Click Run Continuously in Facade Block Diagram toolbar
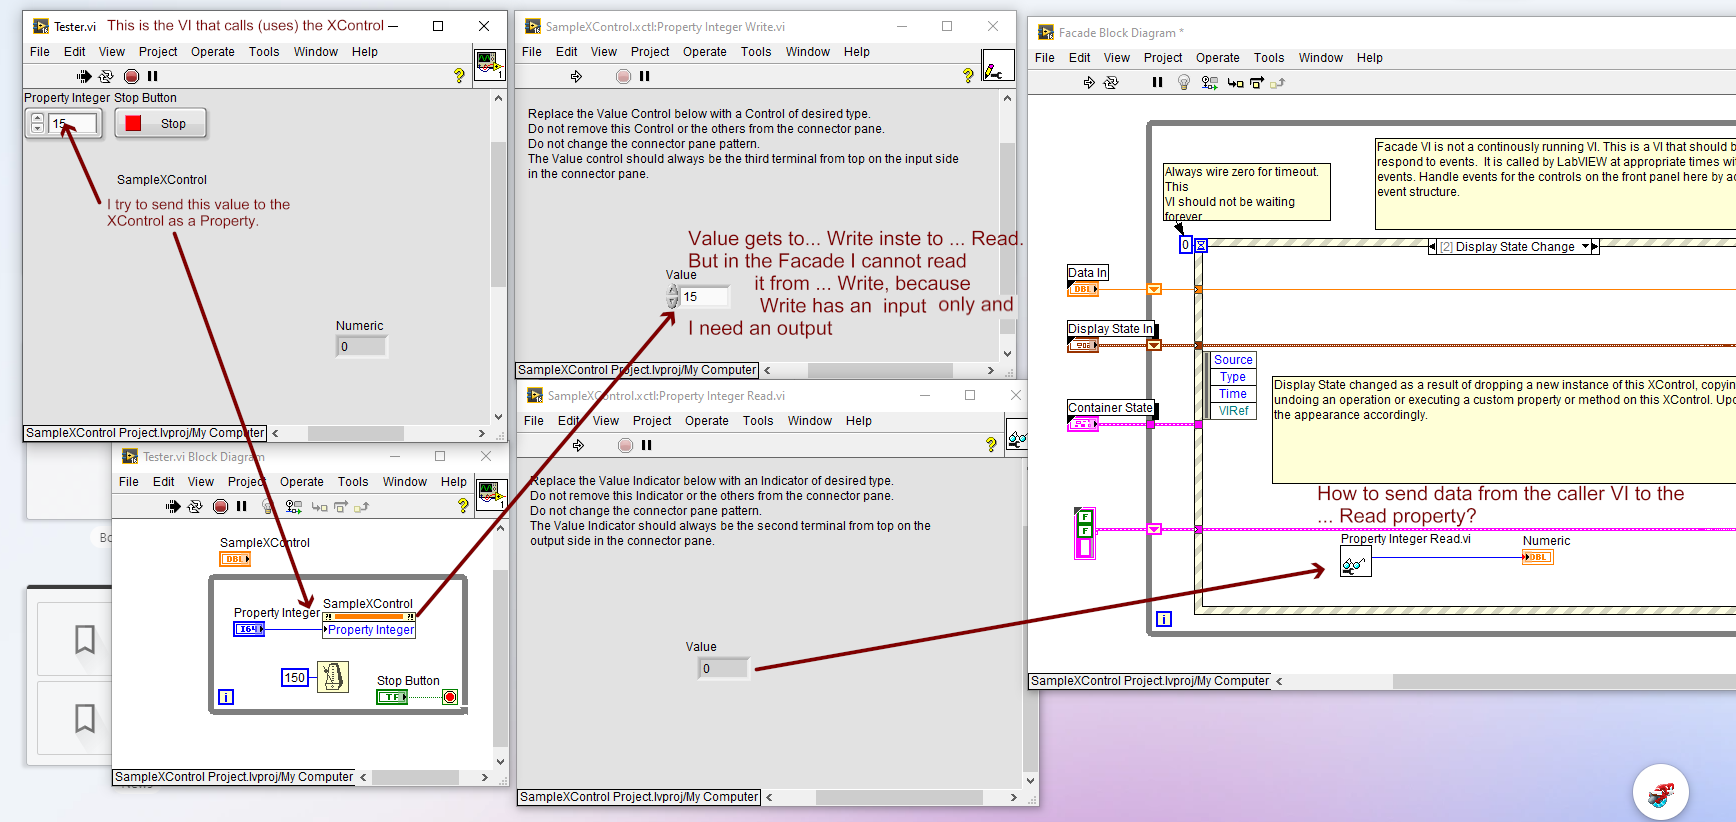Viewport: 1736px width, 822px height. pyautogui.click(x=1111, y=83)
